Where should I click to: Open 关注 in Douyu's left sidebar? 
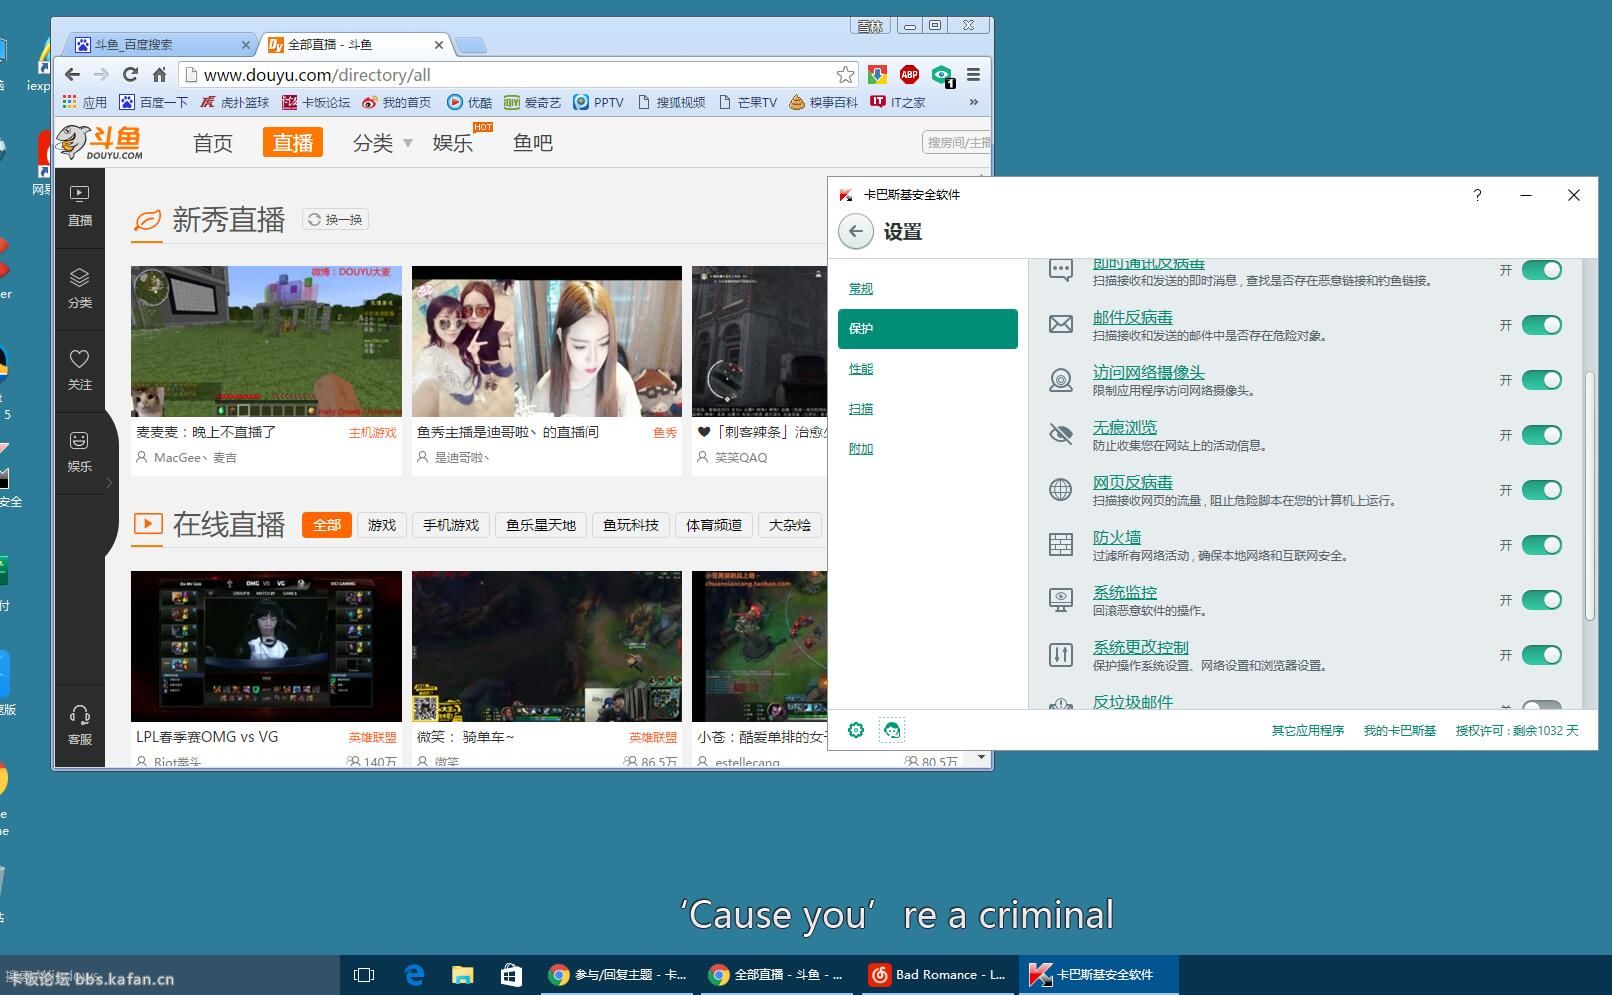coord(80,370)
